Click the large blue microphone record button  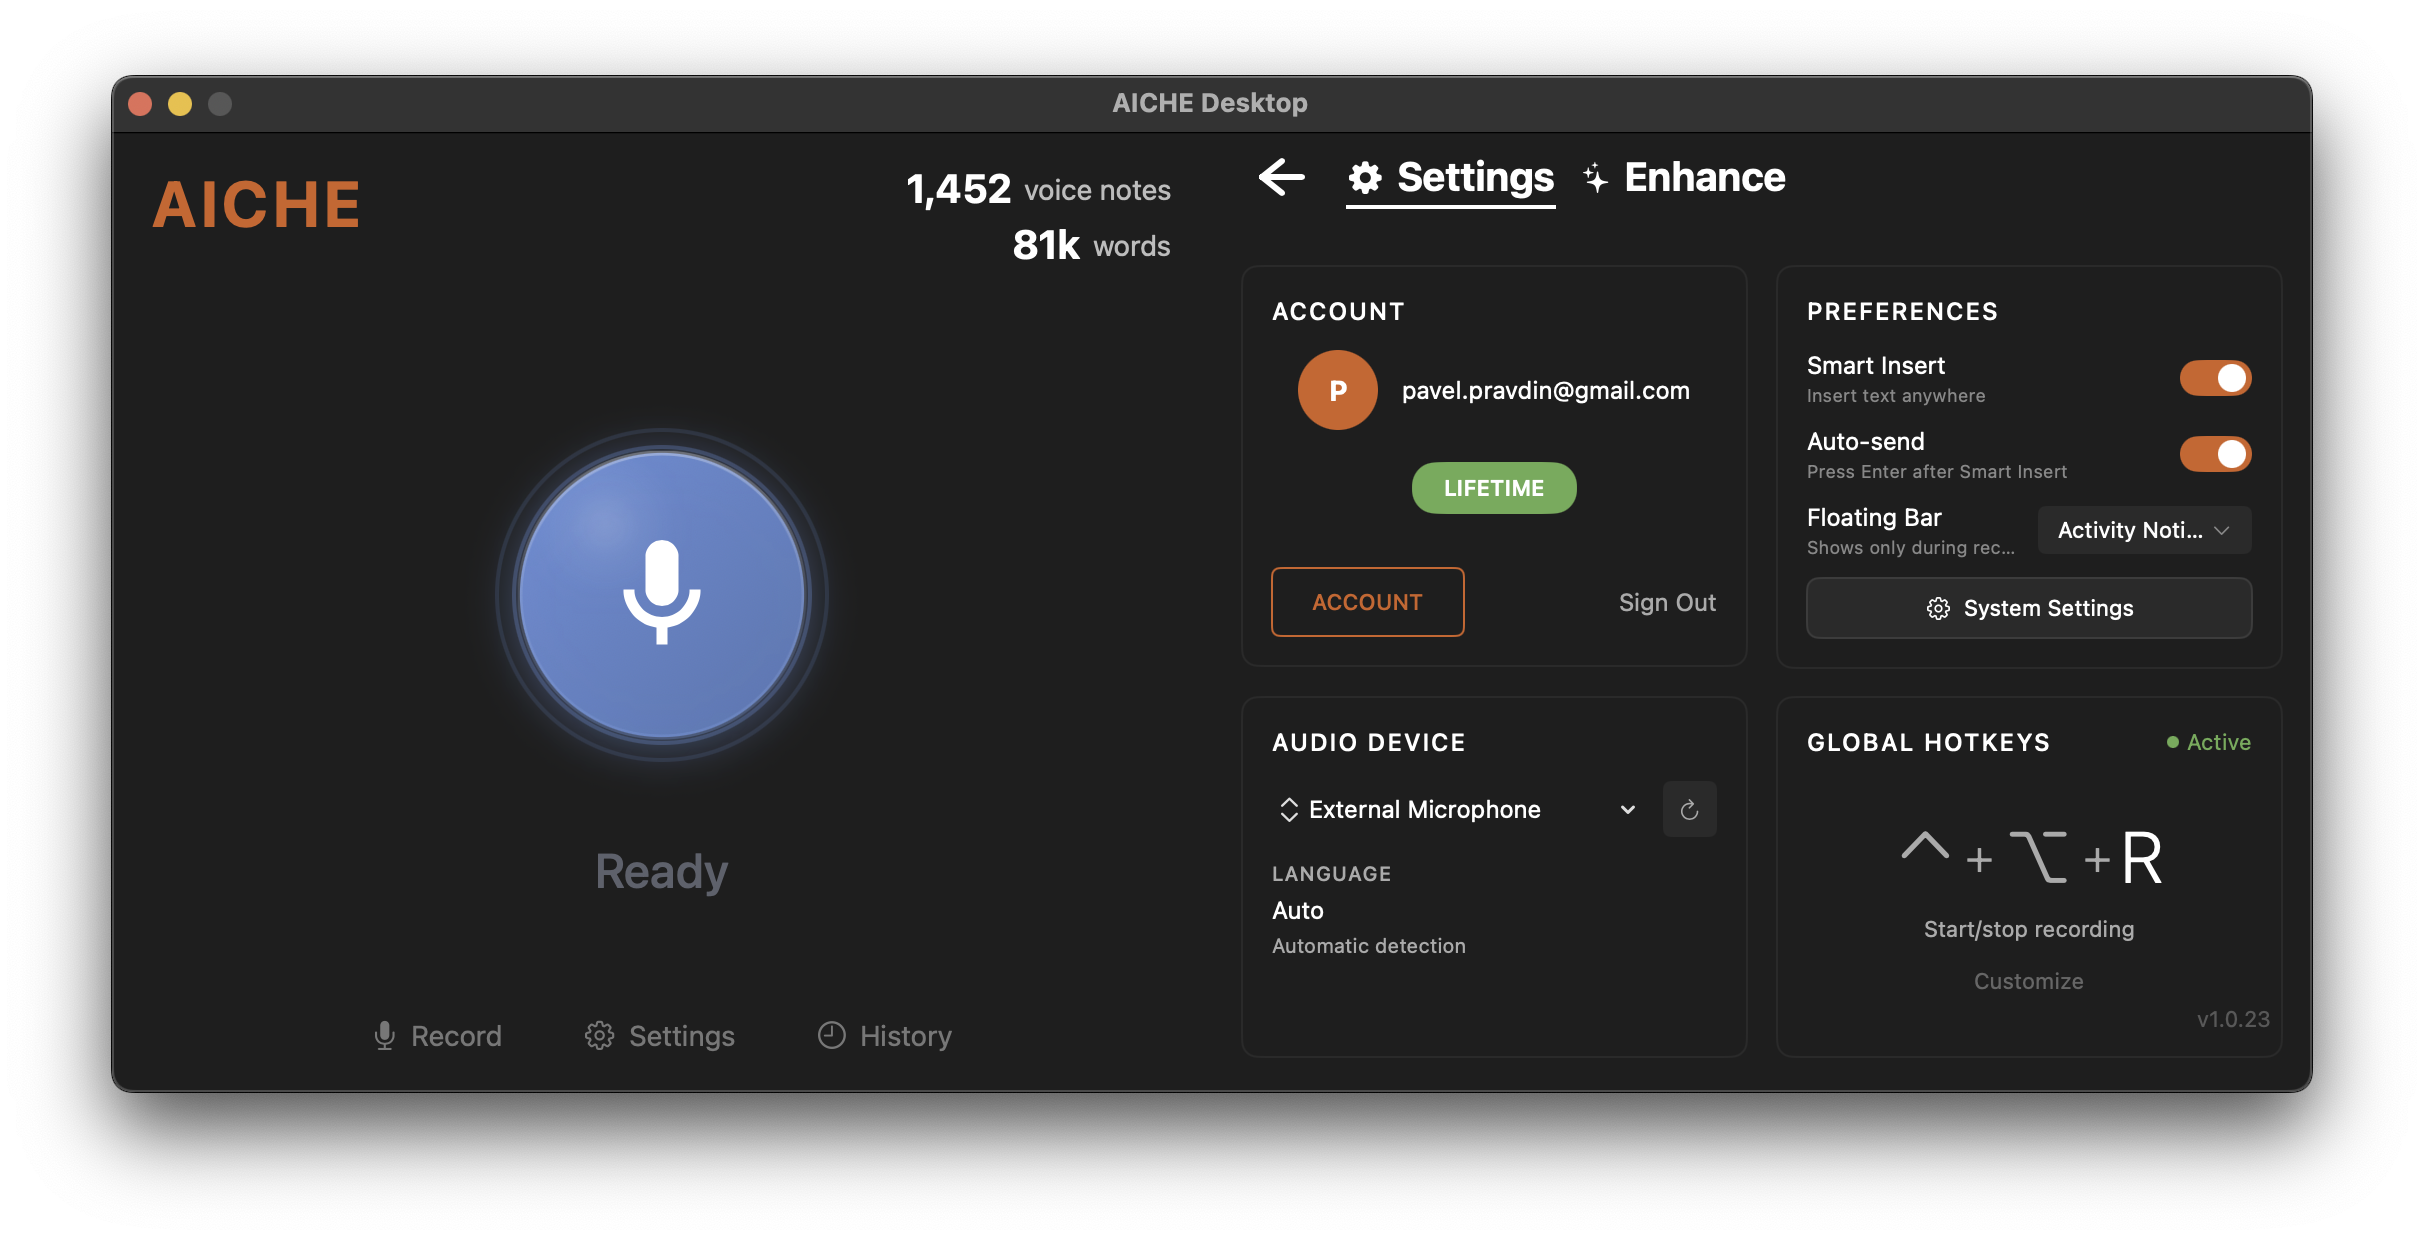pyautogui.click(x=662, y=594)
